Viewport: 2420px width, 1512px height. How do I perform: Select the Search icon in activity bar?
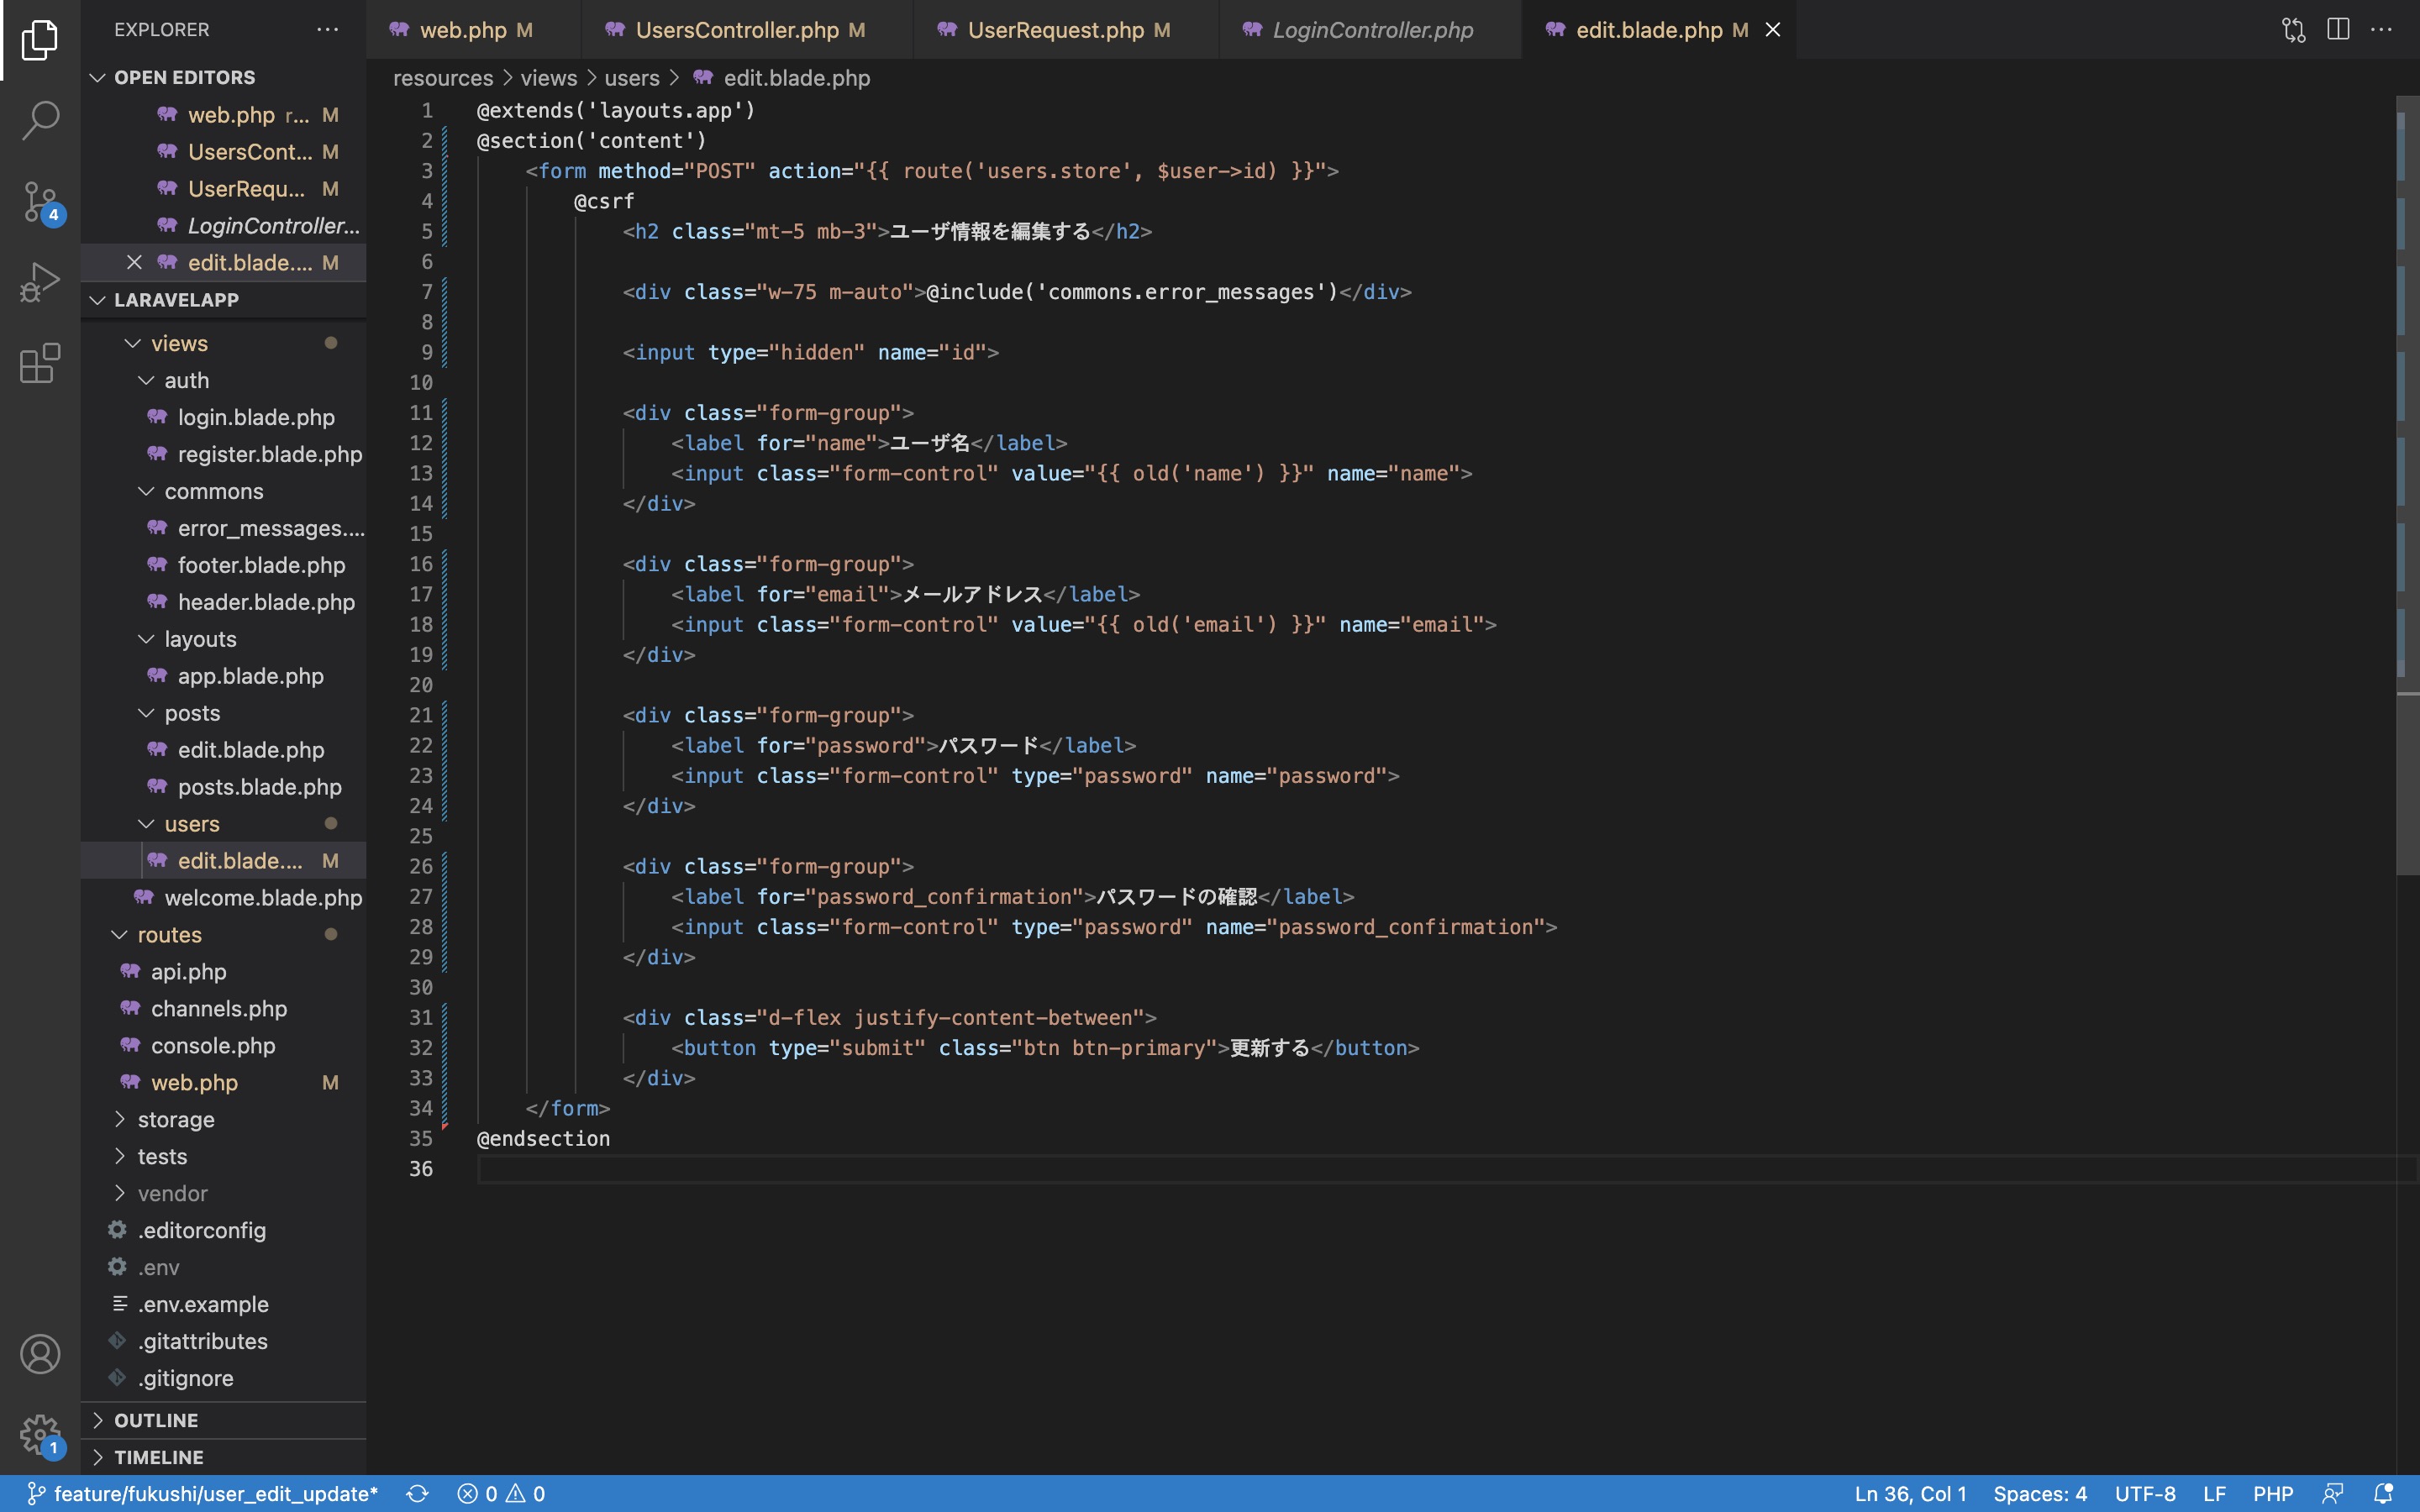click(40, 120)
